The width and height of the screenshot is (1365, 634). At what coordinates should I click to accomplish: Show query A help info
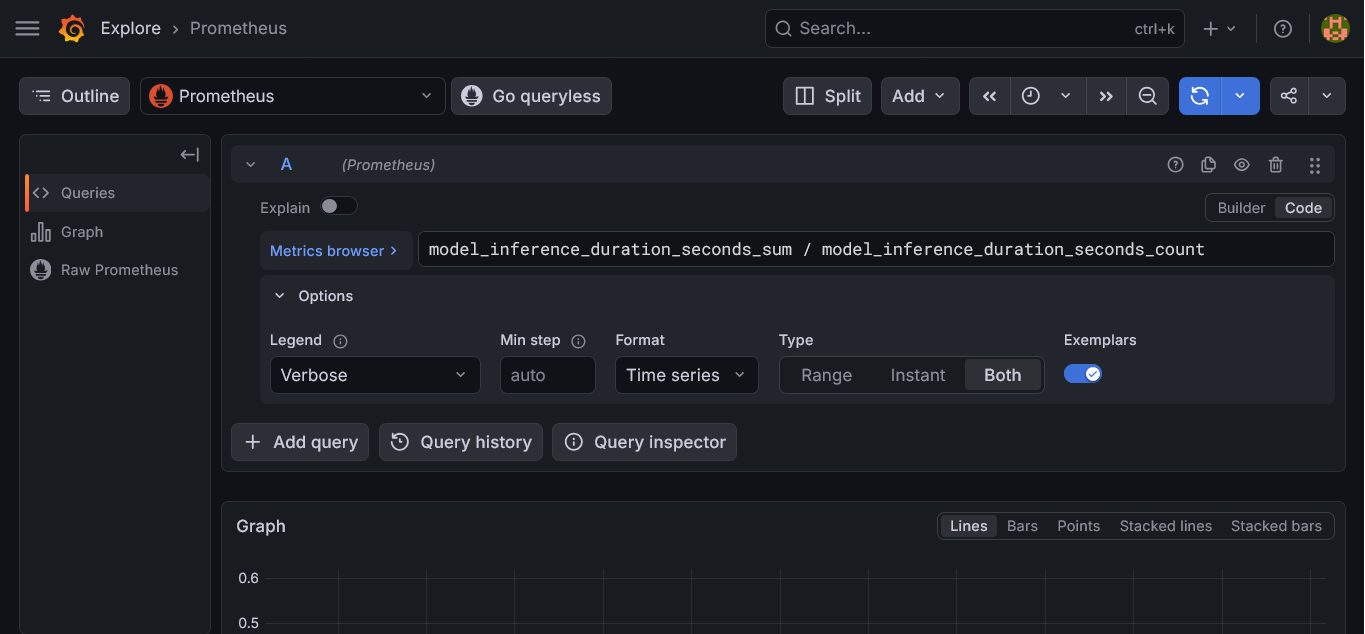(1176, 165)
